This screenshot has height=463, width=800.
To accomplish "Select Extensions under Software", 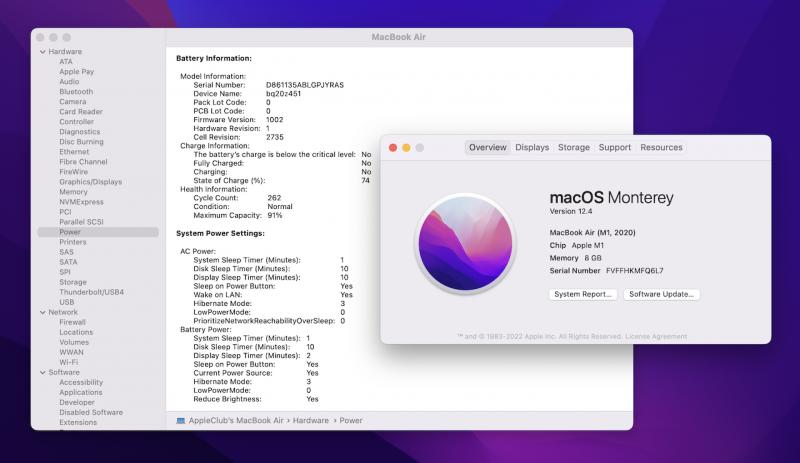I will pos(78,422).
